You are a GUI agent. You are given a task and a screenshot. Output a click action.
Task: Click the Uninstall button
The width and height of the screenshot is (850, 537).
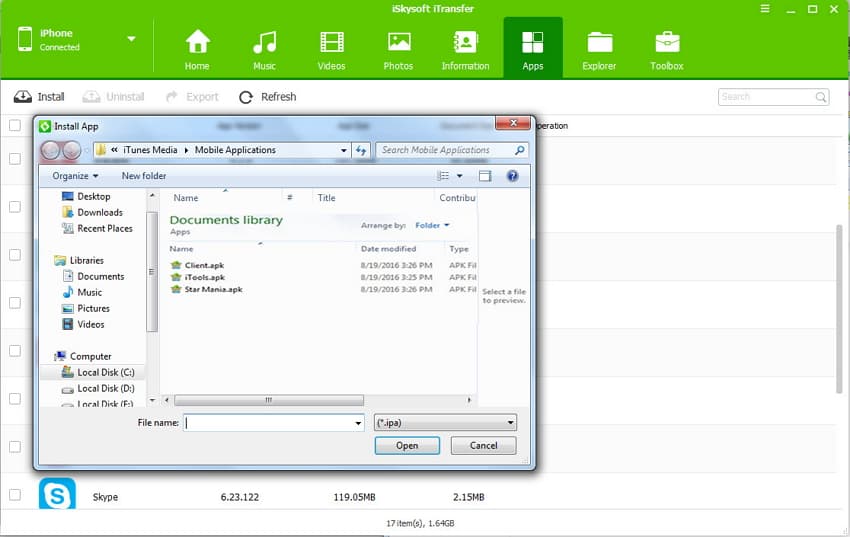tap(113, 96)
